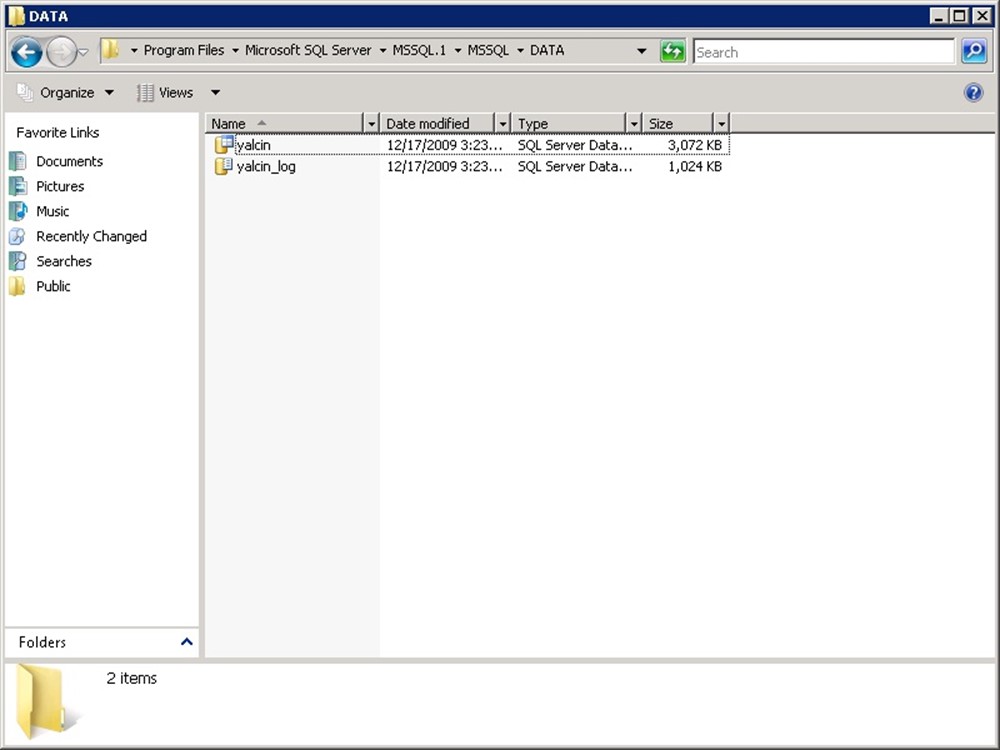The height and width of the screenshot is (750, 1000).
Task: Open Name column filter dropdown
Action: coord(371,124)
